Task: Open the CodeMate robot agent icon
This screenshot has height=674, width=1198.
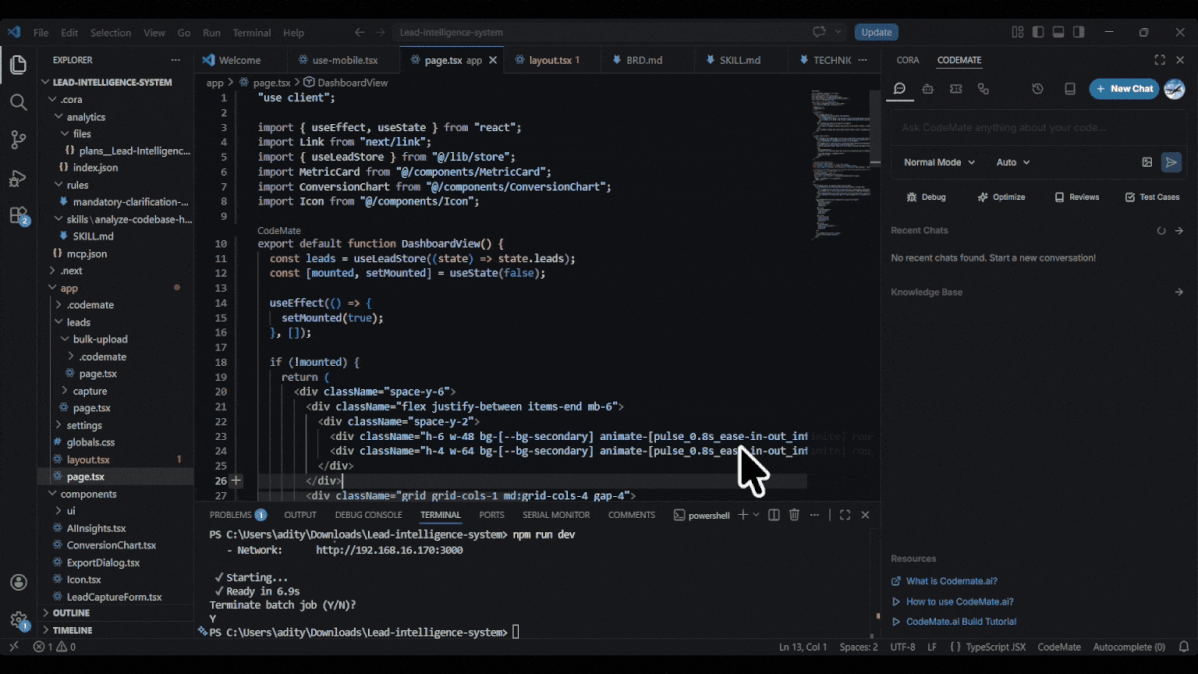Action: (928, 89)
